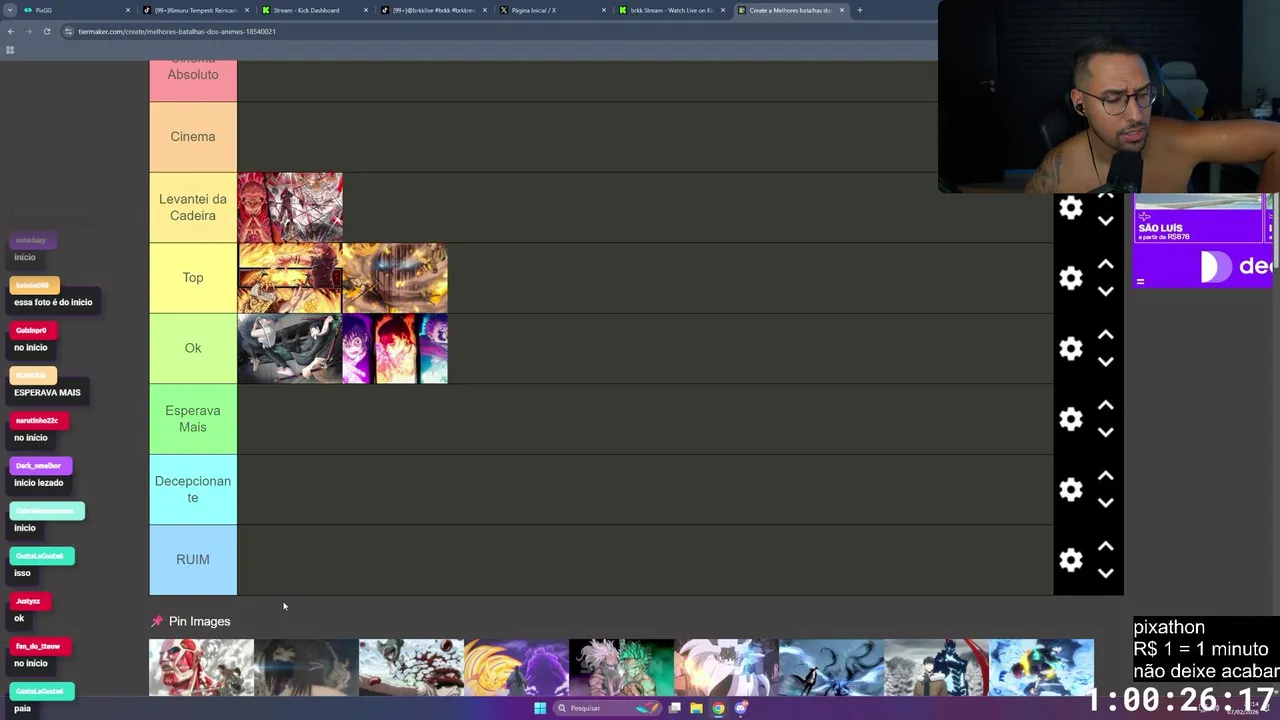Screen dimensions: 1280x720
Task: Switch to Página Inicial / X tab
Action: point(552,10)
